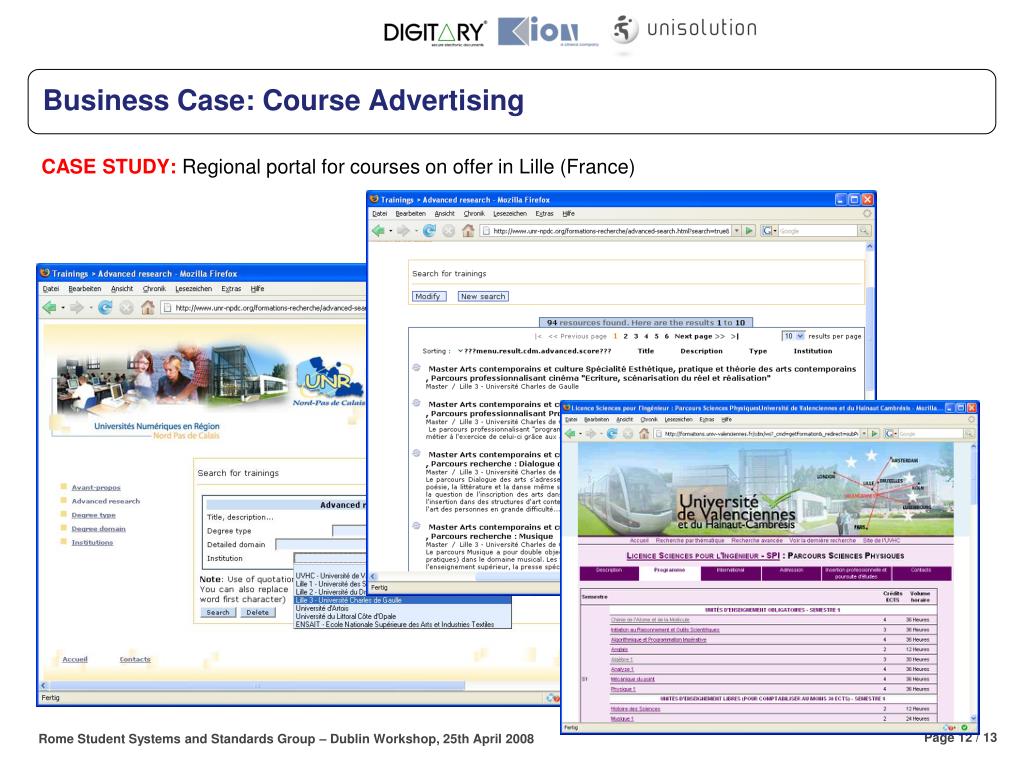Click the Home icon in the search results window

468,231
